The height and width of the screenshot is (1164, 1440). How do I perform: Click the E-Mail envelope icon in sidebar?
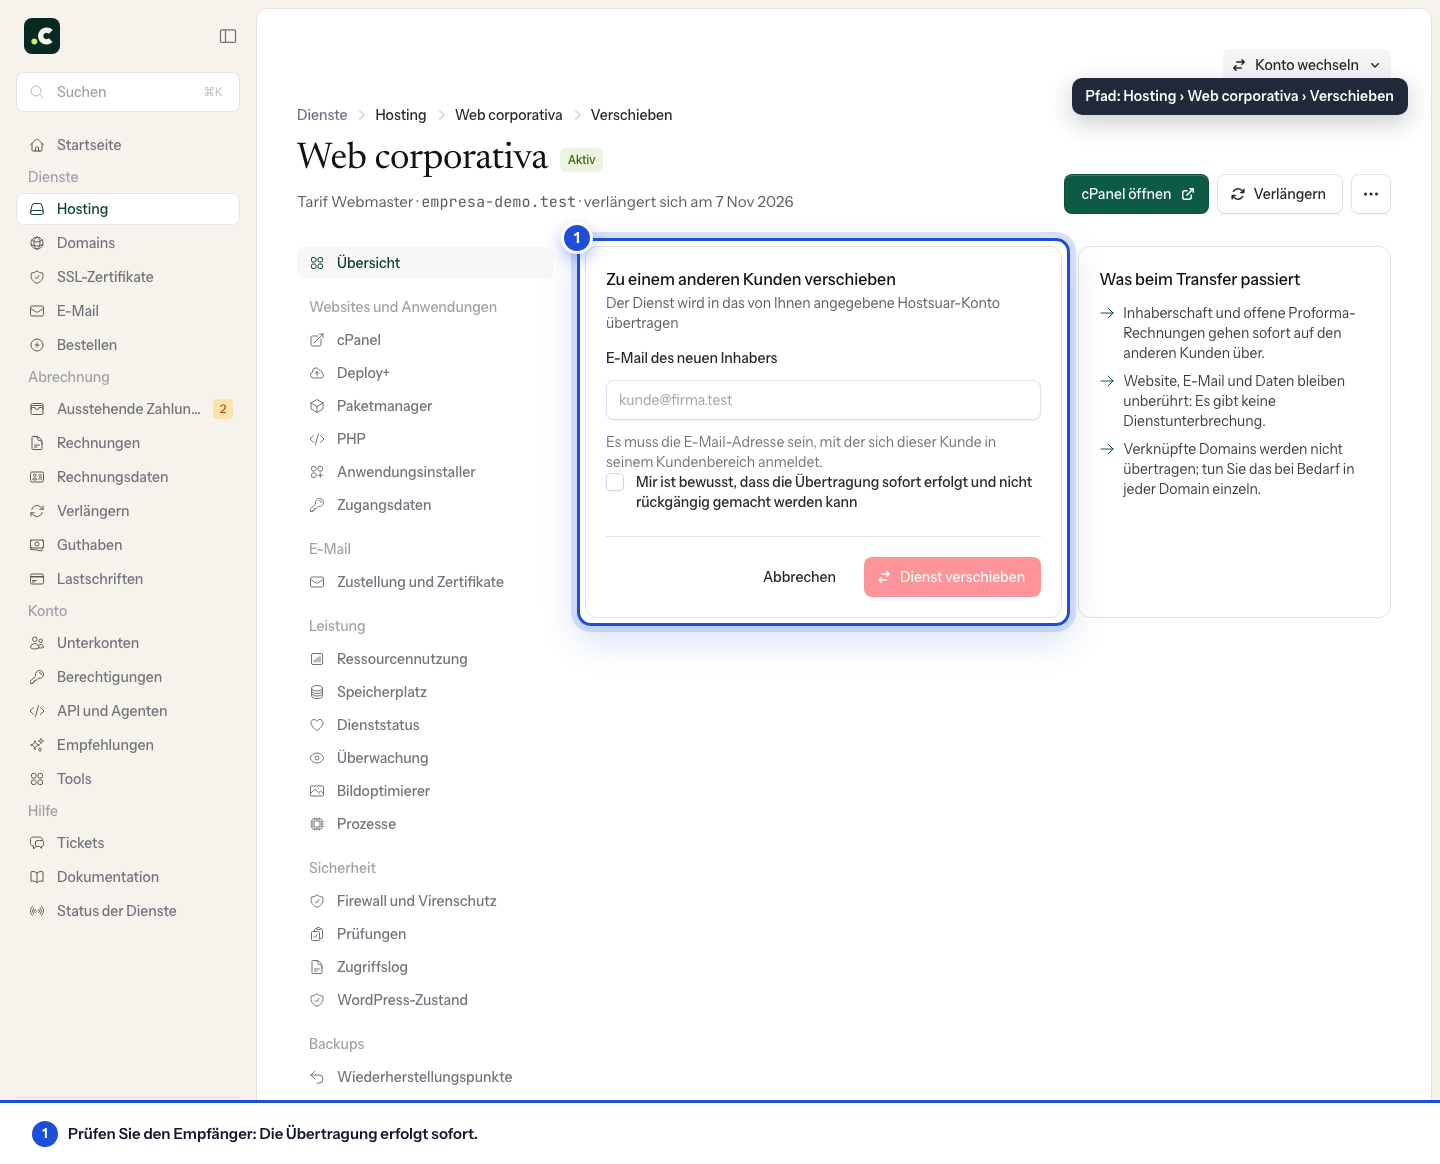click(37, 311)
